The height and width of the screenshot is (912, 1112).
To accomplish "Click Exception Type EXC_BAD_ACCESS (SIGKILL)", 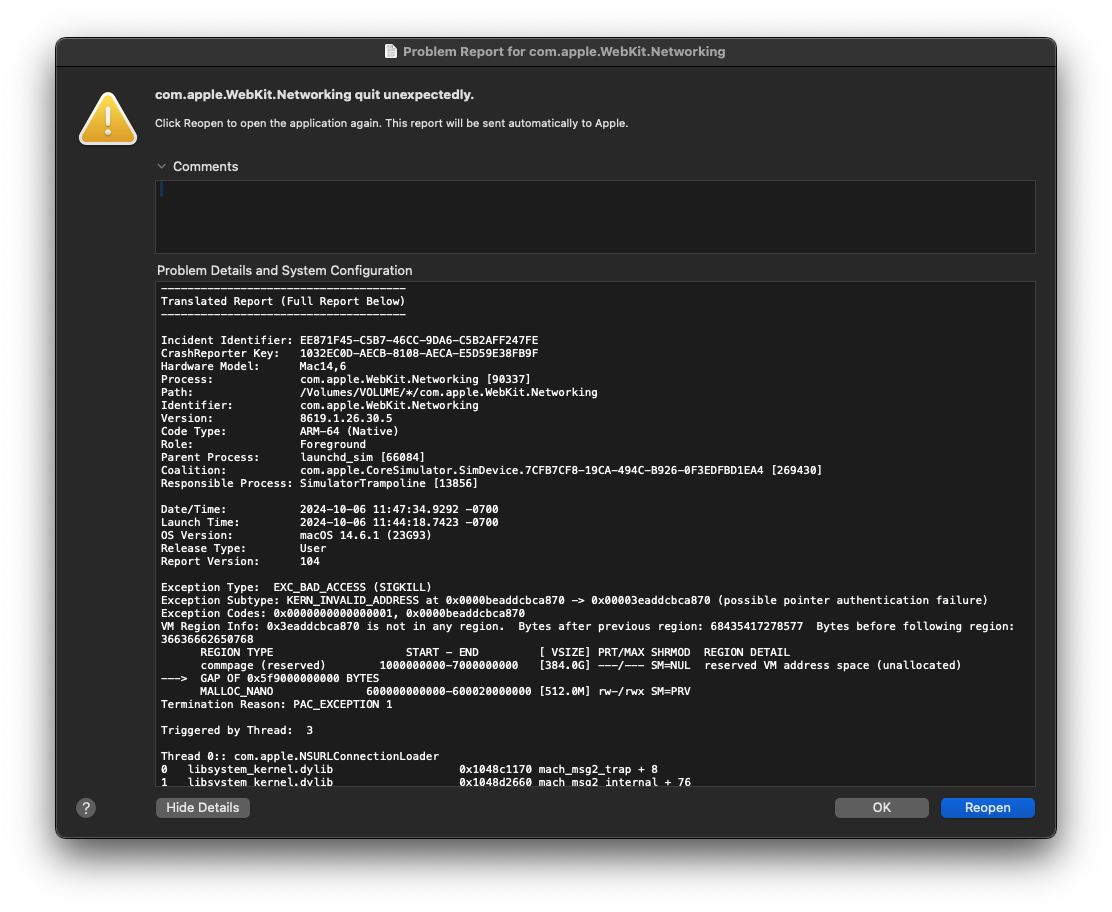I will (296, 587).
